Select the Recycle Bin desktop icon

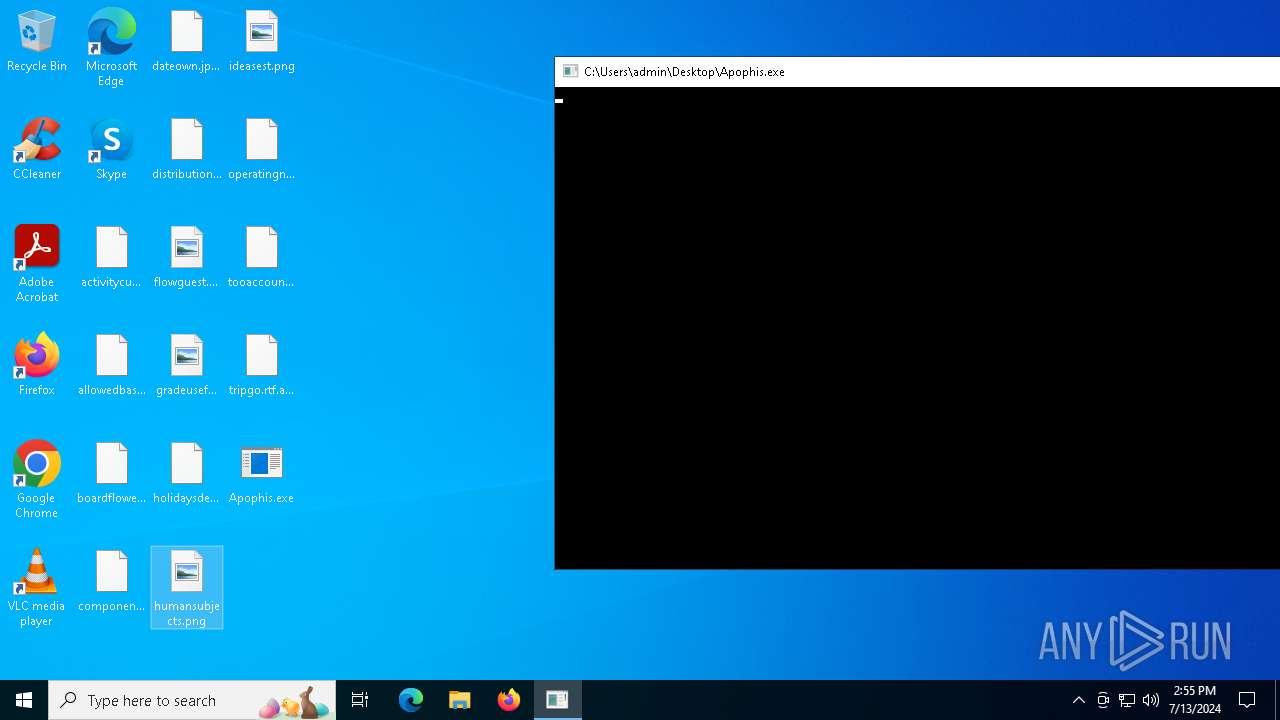tap(37, 42)
